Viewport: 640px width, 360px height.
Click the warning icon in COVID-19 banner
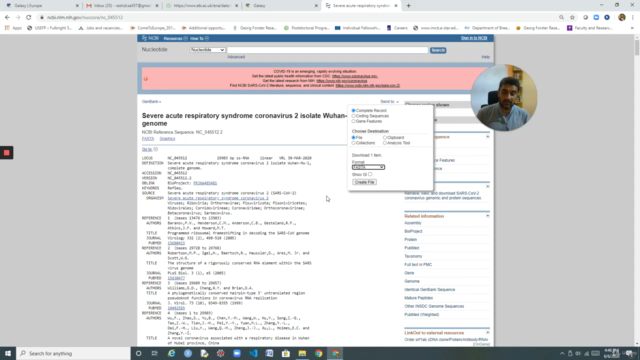pyautogui.click(x=146, y=79)
